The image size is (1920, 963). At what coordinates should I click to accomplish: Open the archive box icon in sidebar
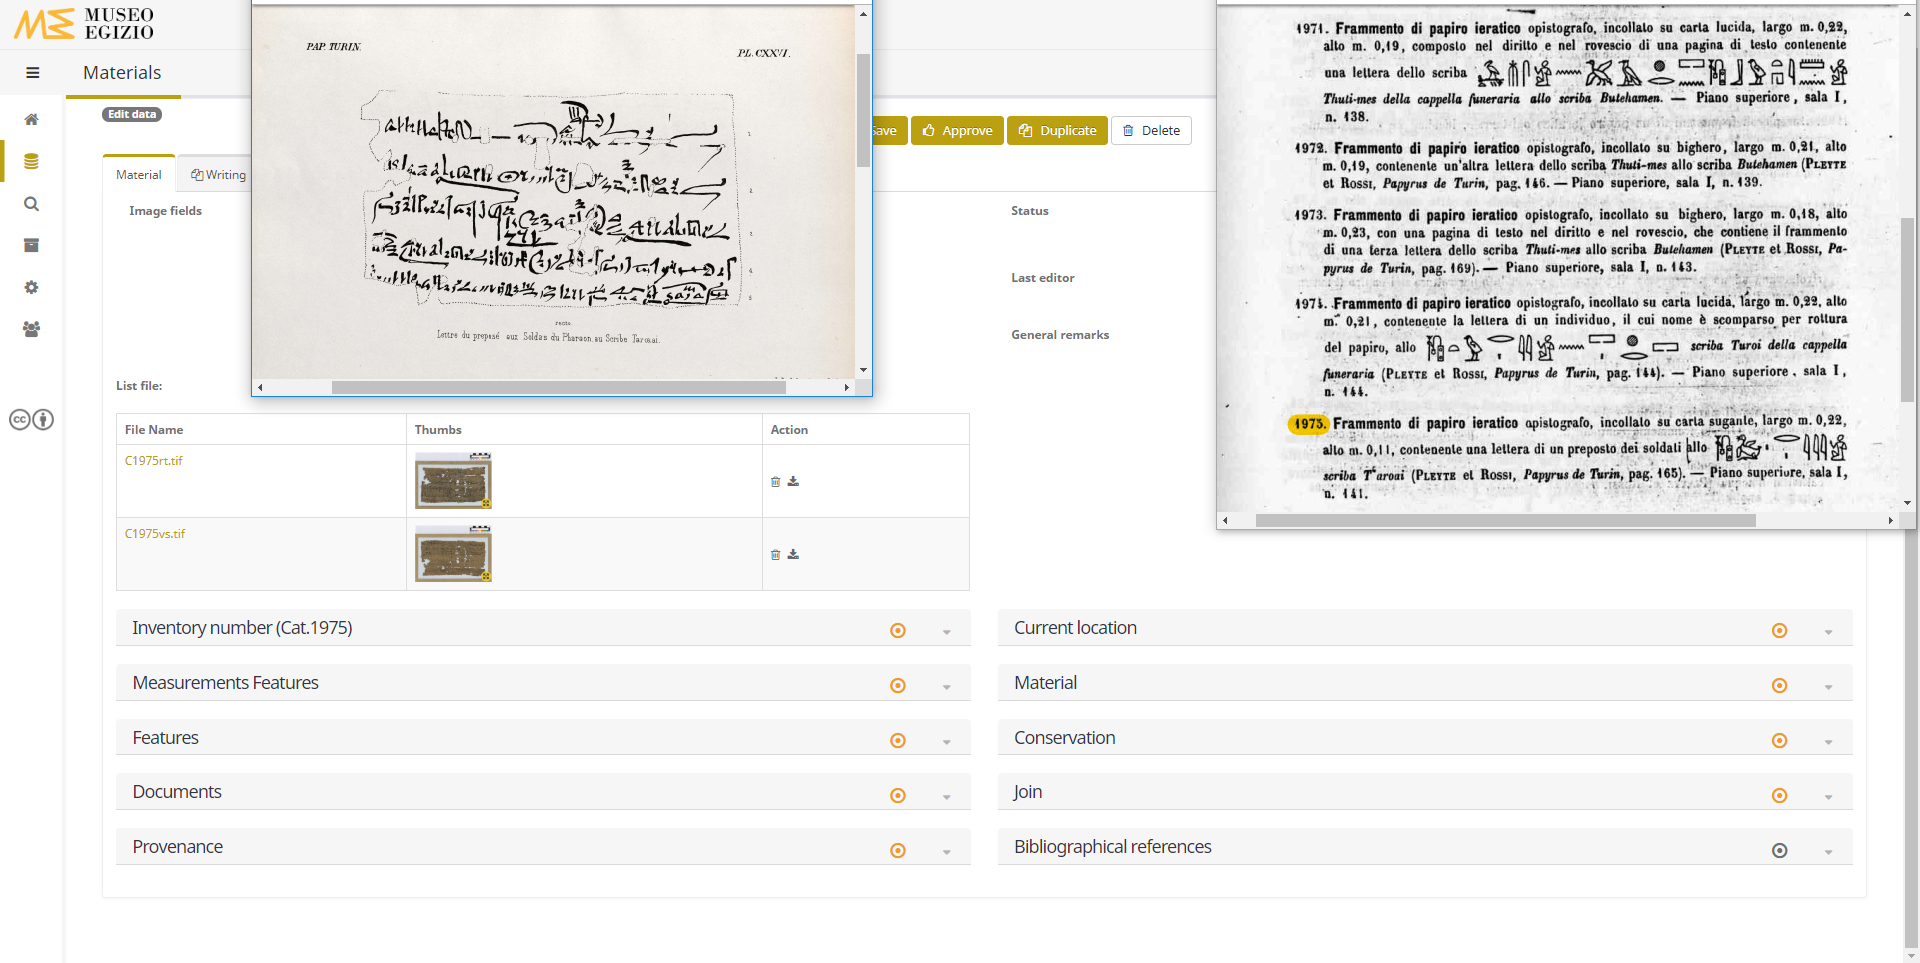tap(31, 245)
